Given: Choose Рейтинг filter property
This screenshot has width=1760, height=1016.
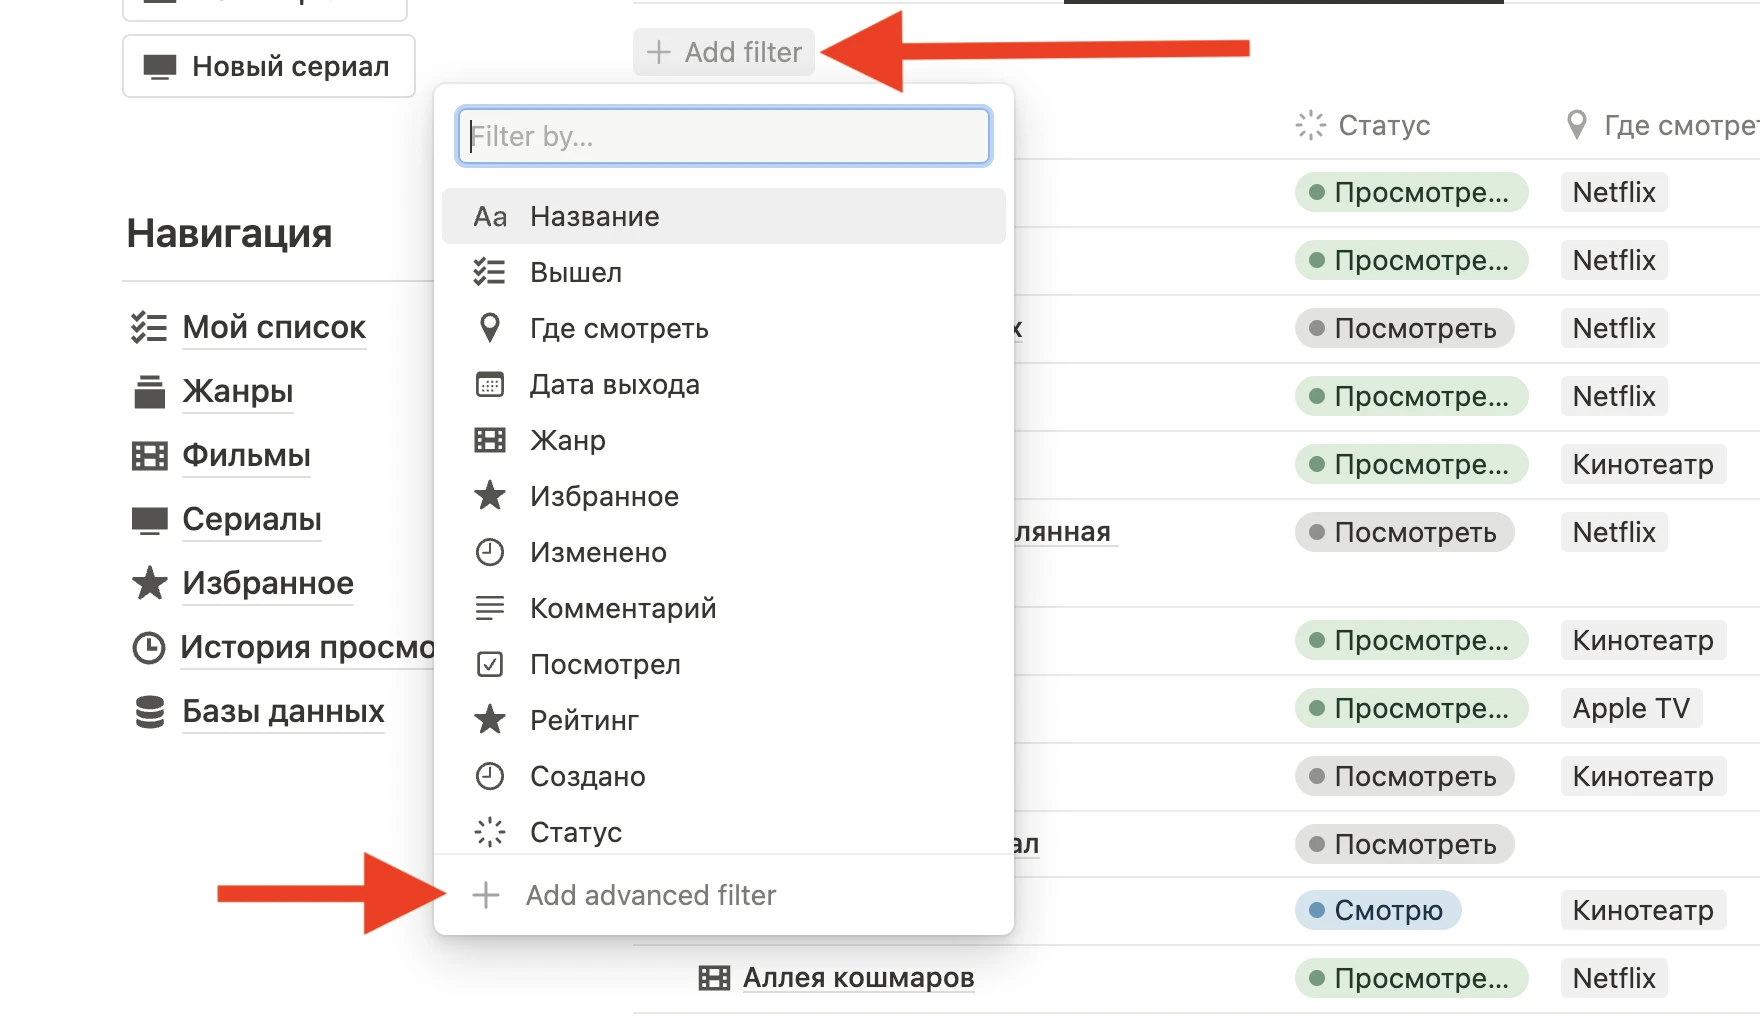Looking at the screenshot, I should coord(724,720).
